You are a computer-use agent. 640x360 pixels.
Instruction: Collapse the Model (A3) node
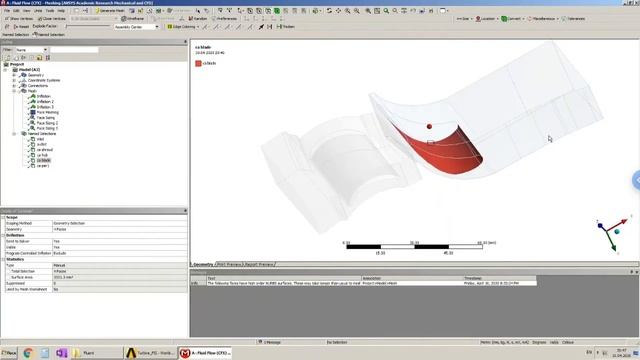click(x=5, y=70)
